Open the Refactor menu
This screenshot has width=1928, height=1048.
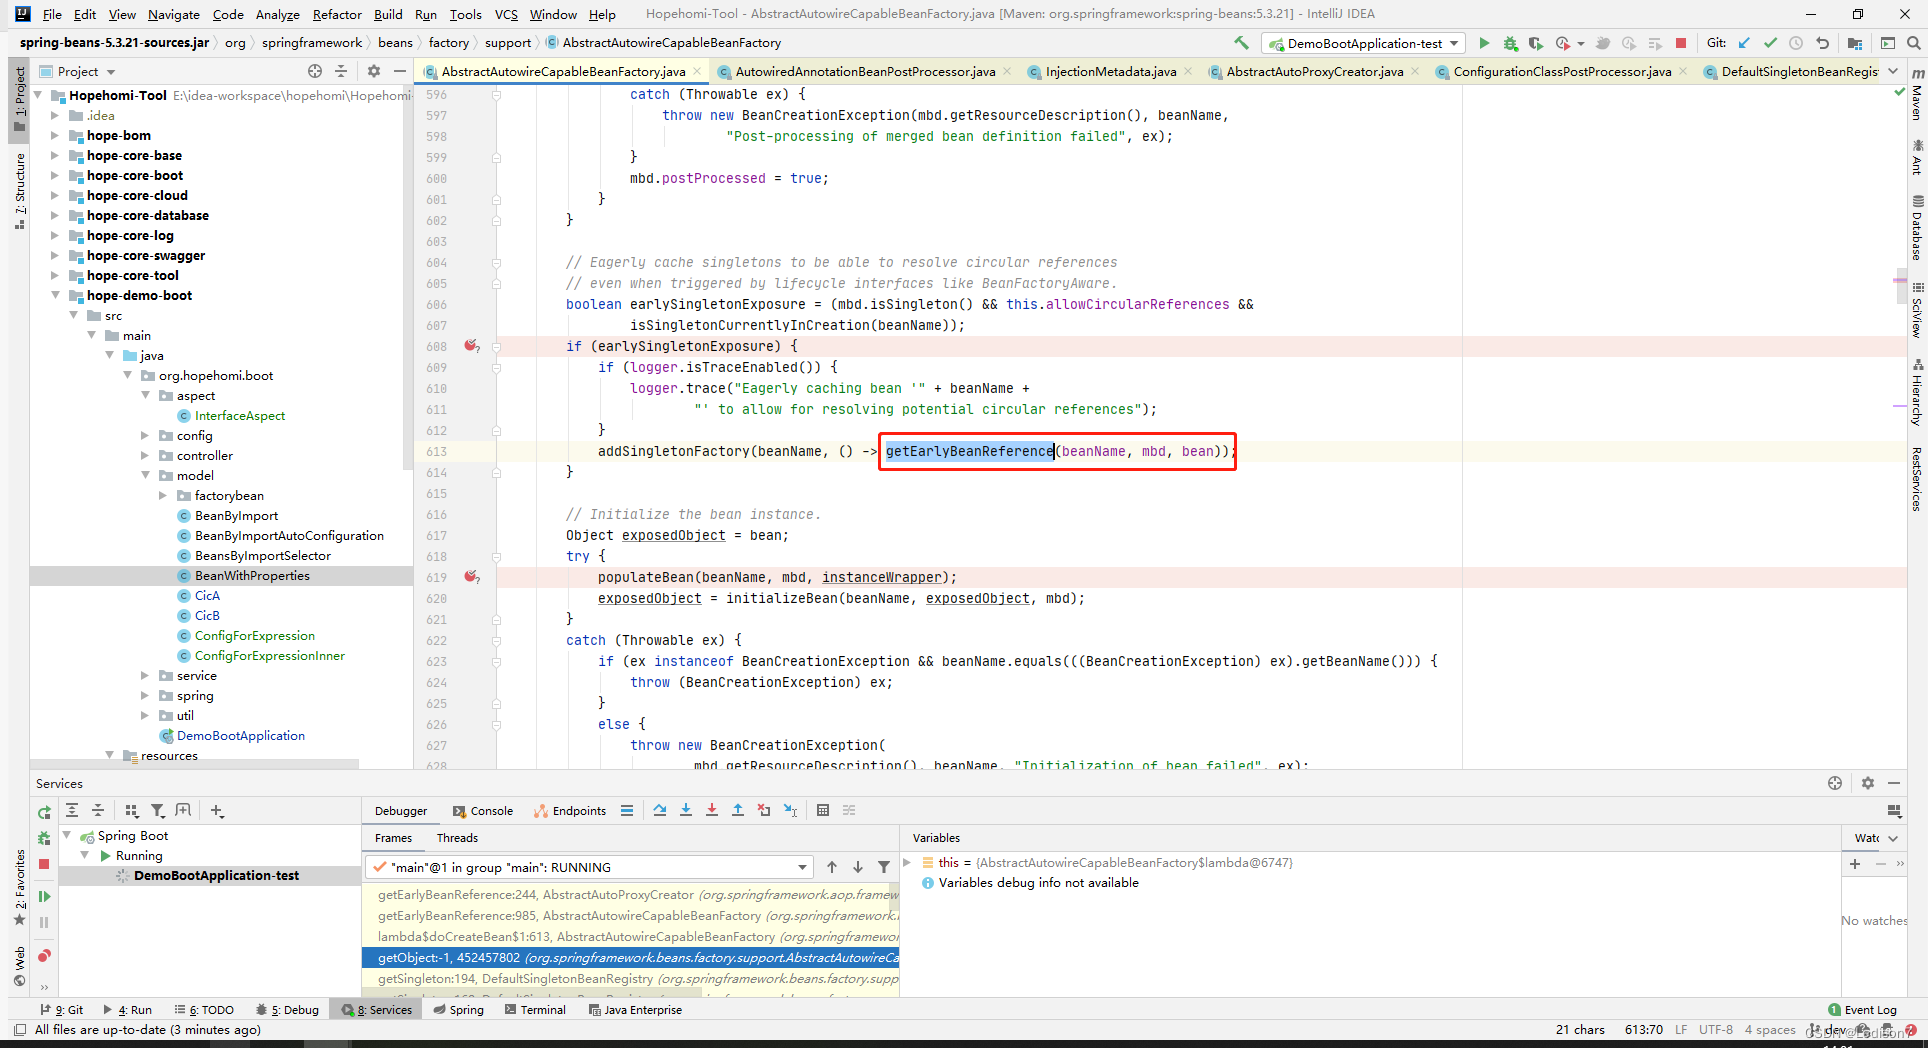click(x=337, y=14)
